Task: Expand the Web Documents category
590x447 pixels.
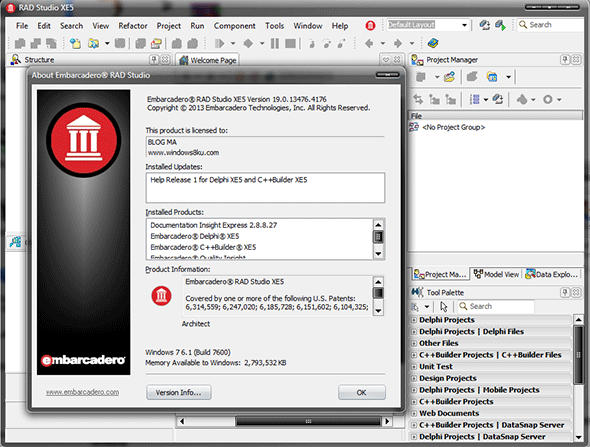Action: click(x=414, y=414)
